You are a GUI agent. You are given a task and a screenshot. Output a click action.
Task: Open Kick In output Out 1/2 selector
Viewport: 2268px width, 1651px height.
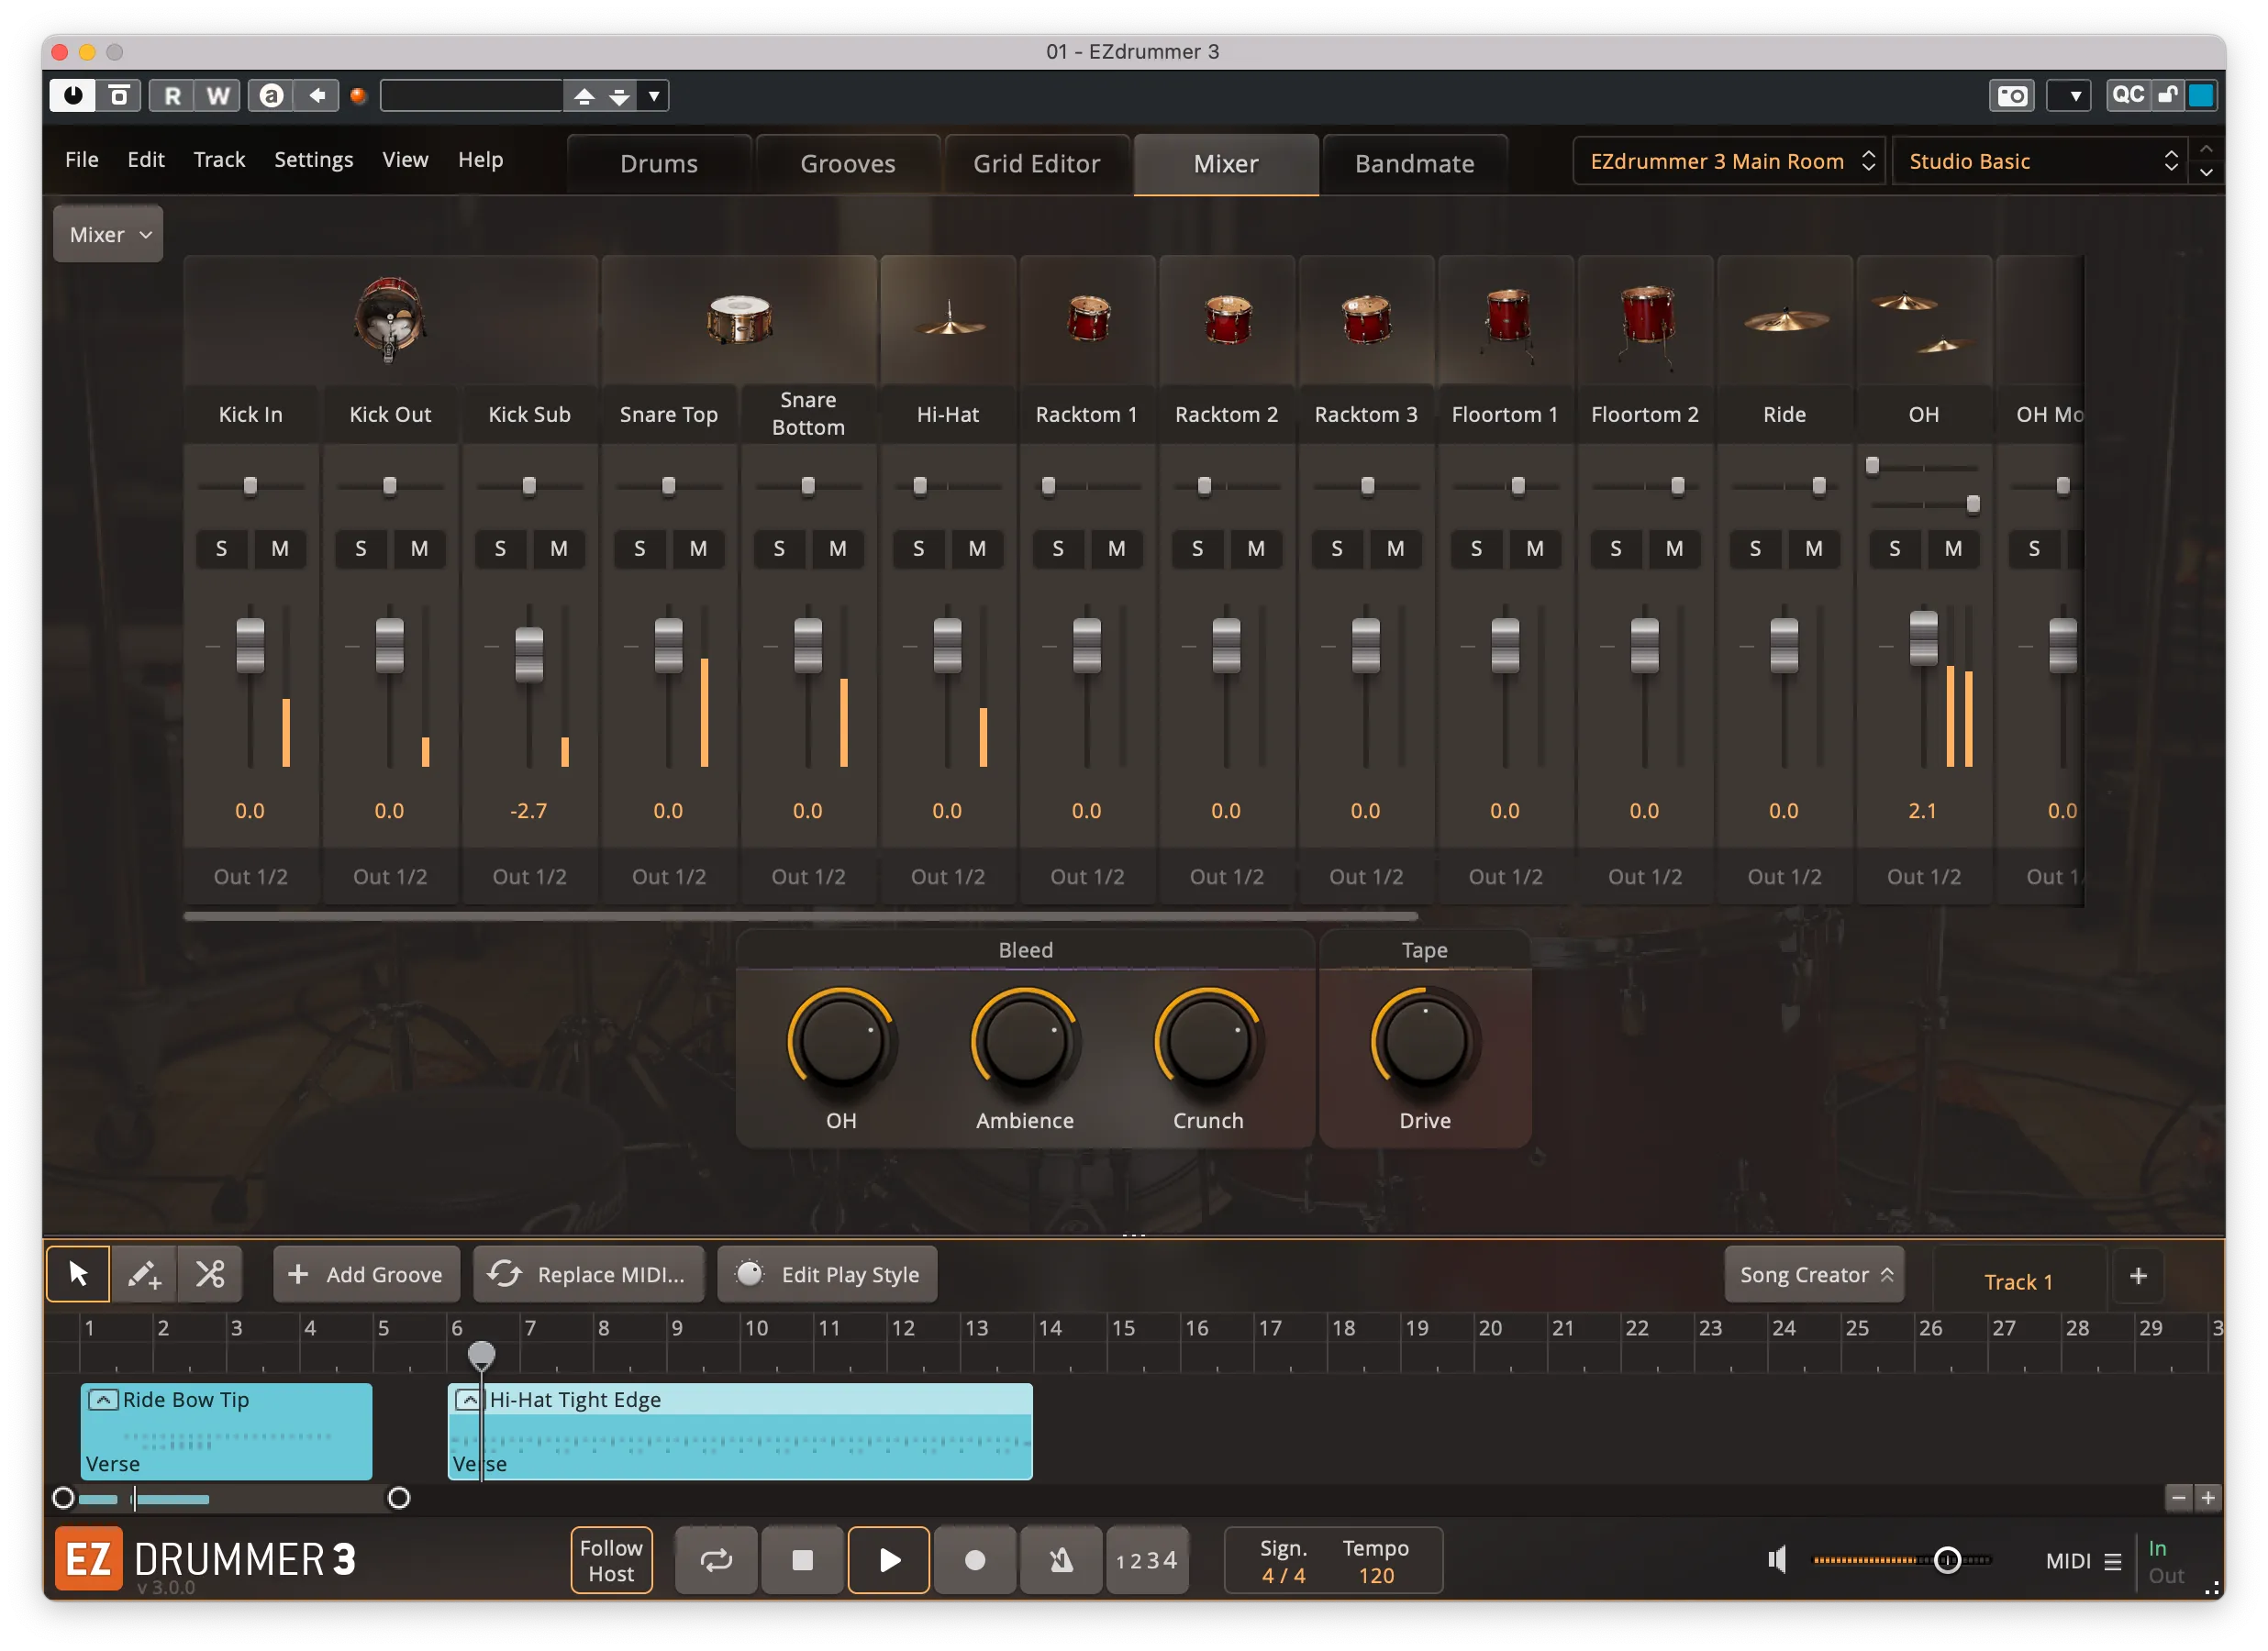250,876
